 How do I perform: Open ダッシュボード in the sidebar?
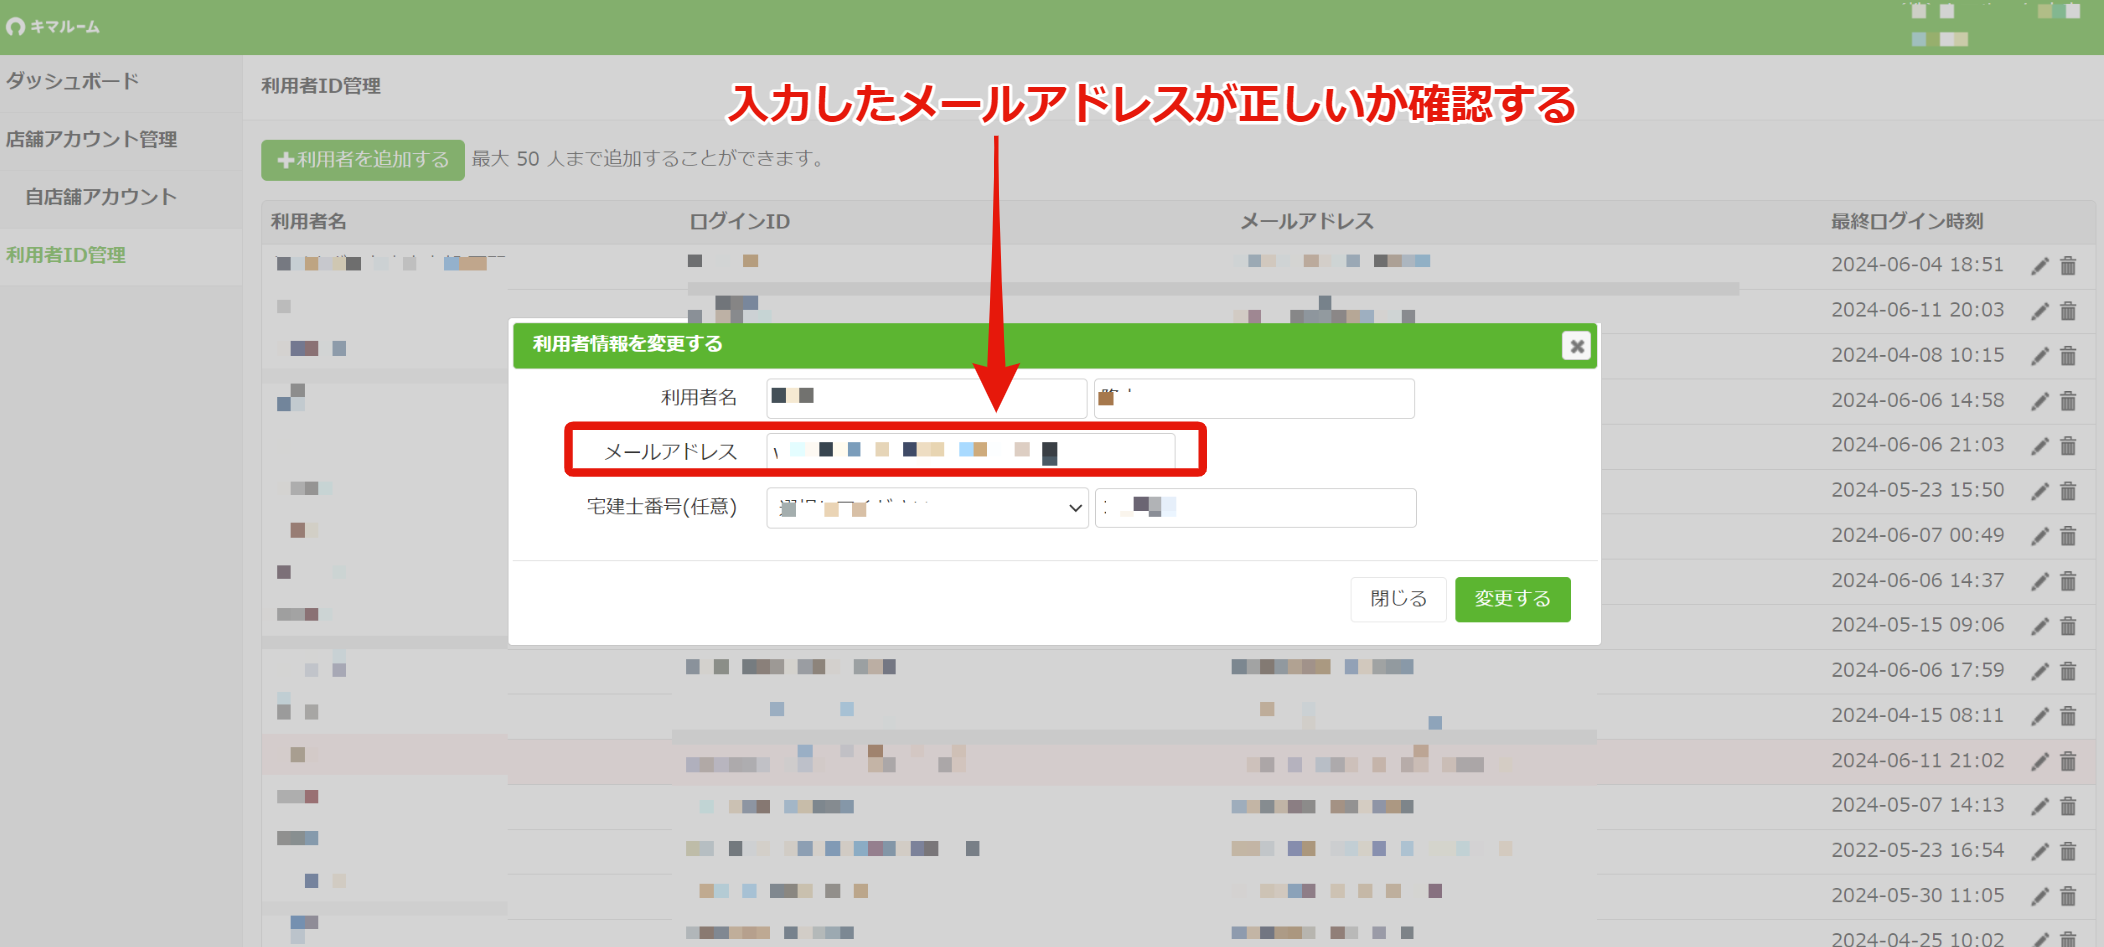72,81
